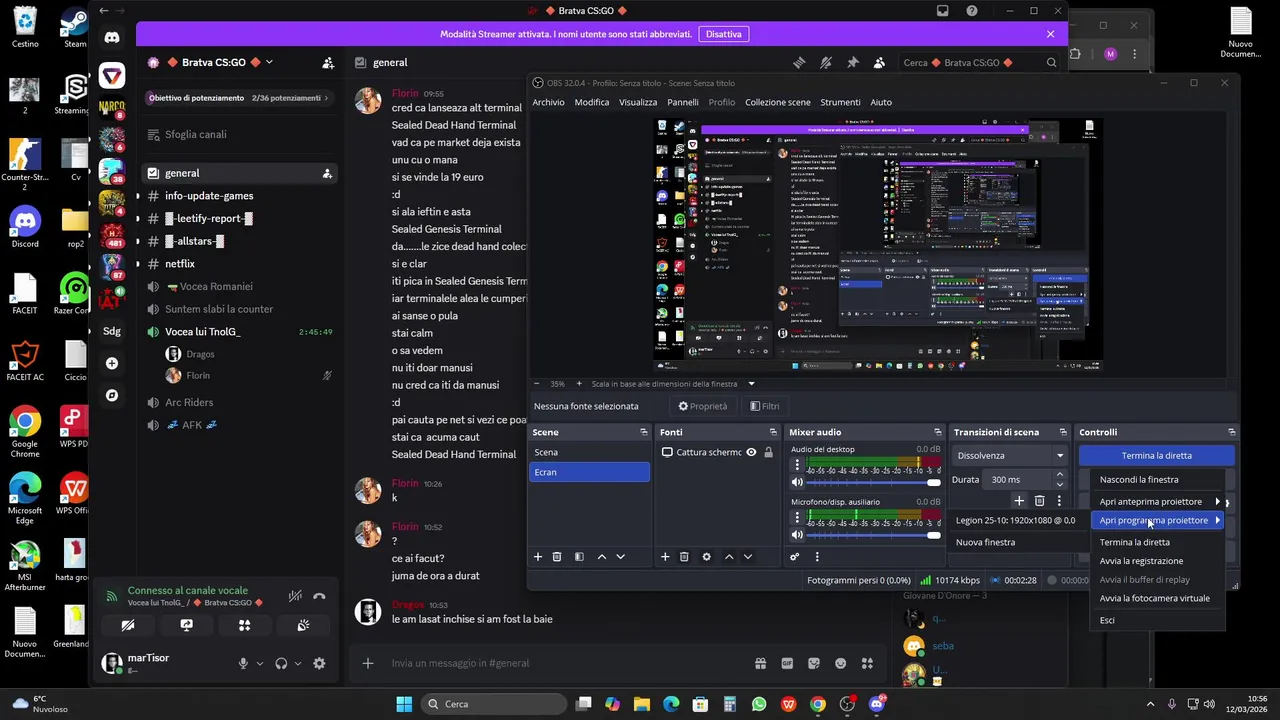
Task: Open preview scaling dropdown arrow
Action: click(751, 384)
